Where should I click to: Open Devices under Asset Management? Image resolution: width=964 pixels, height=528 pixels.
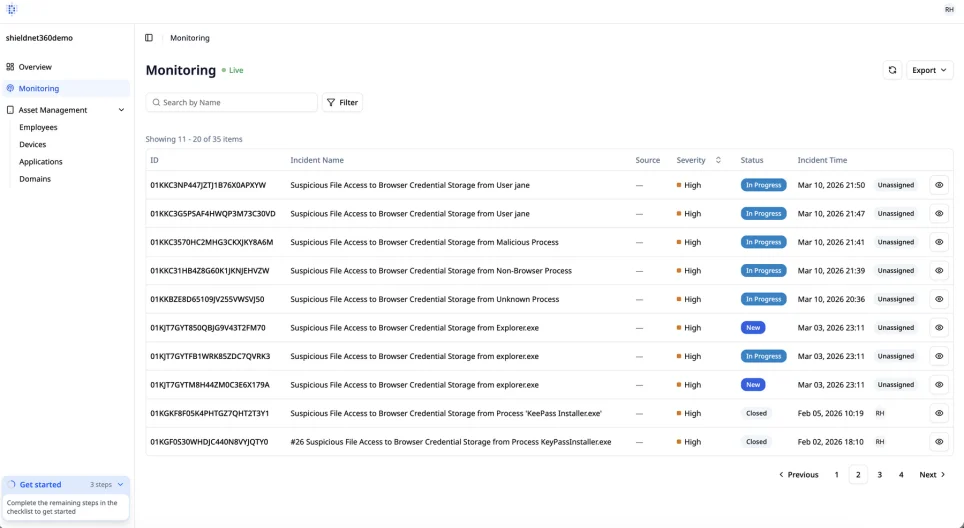33,144
